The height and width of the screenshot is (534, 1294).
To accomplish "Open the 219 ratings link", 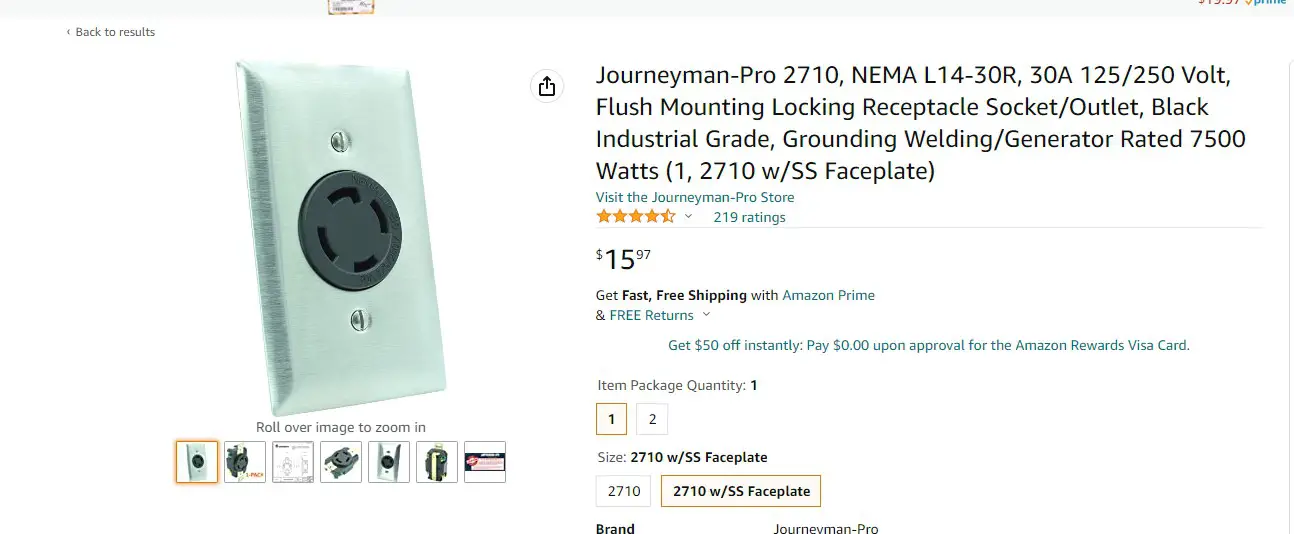I will tap(749, 217).
